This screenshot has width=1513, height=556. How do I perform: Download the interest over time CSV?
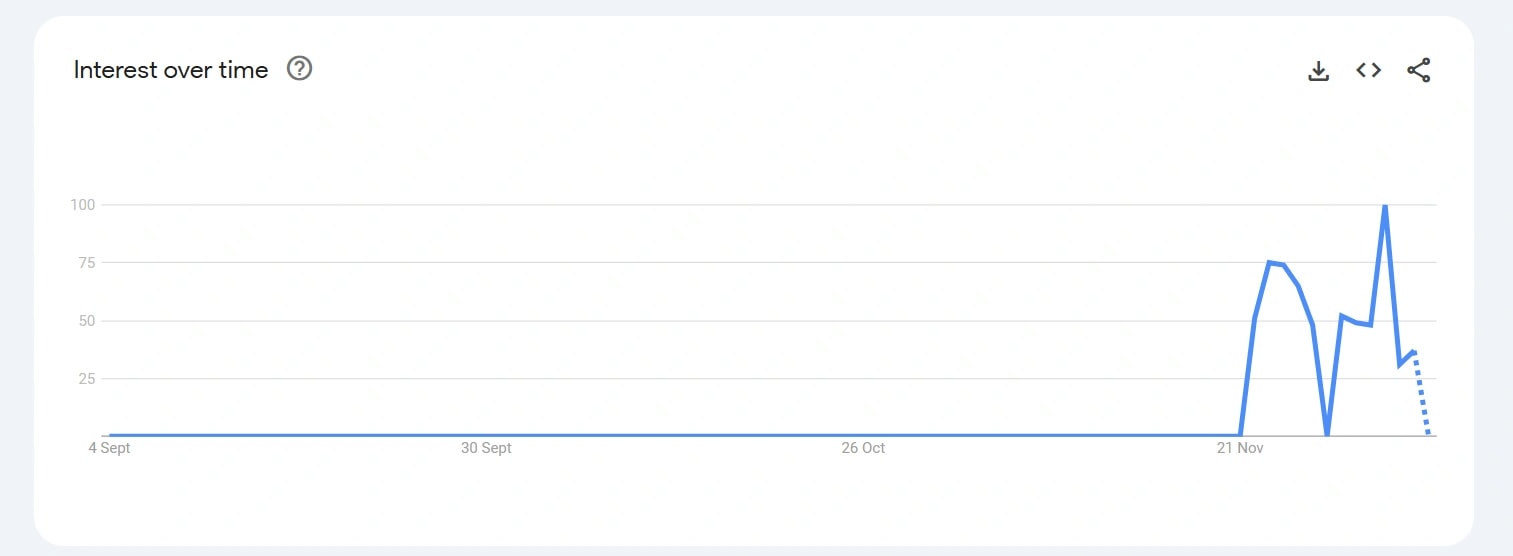tap(1319, 70)
